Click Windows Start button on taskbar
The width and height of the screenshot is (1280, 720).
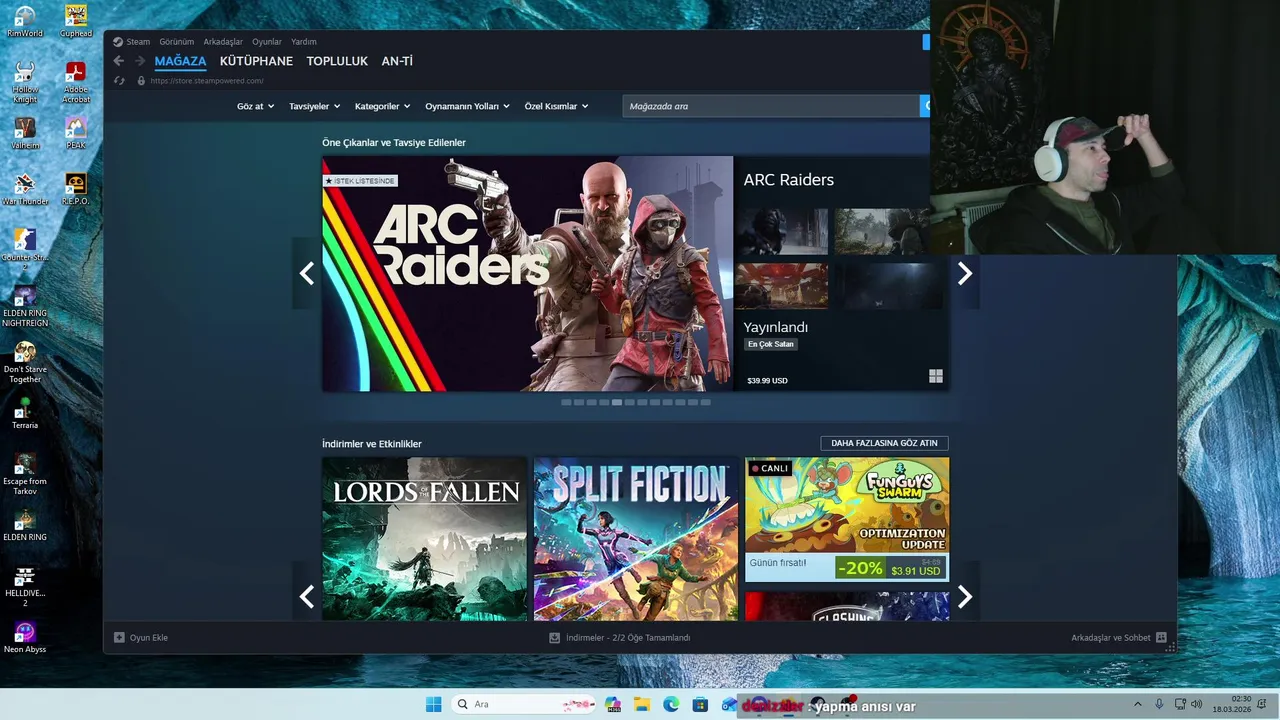(x=433, y=704)
